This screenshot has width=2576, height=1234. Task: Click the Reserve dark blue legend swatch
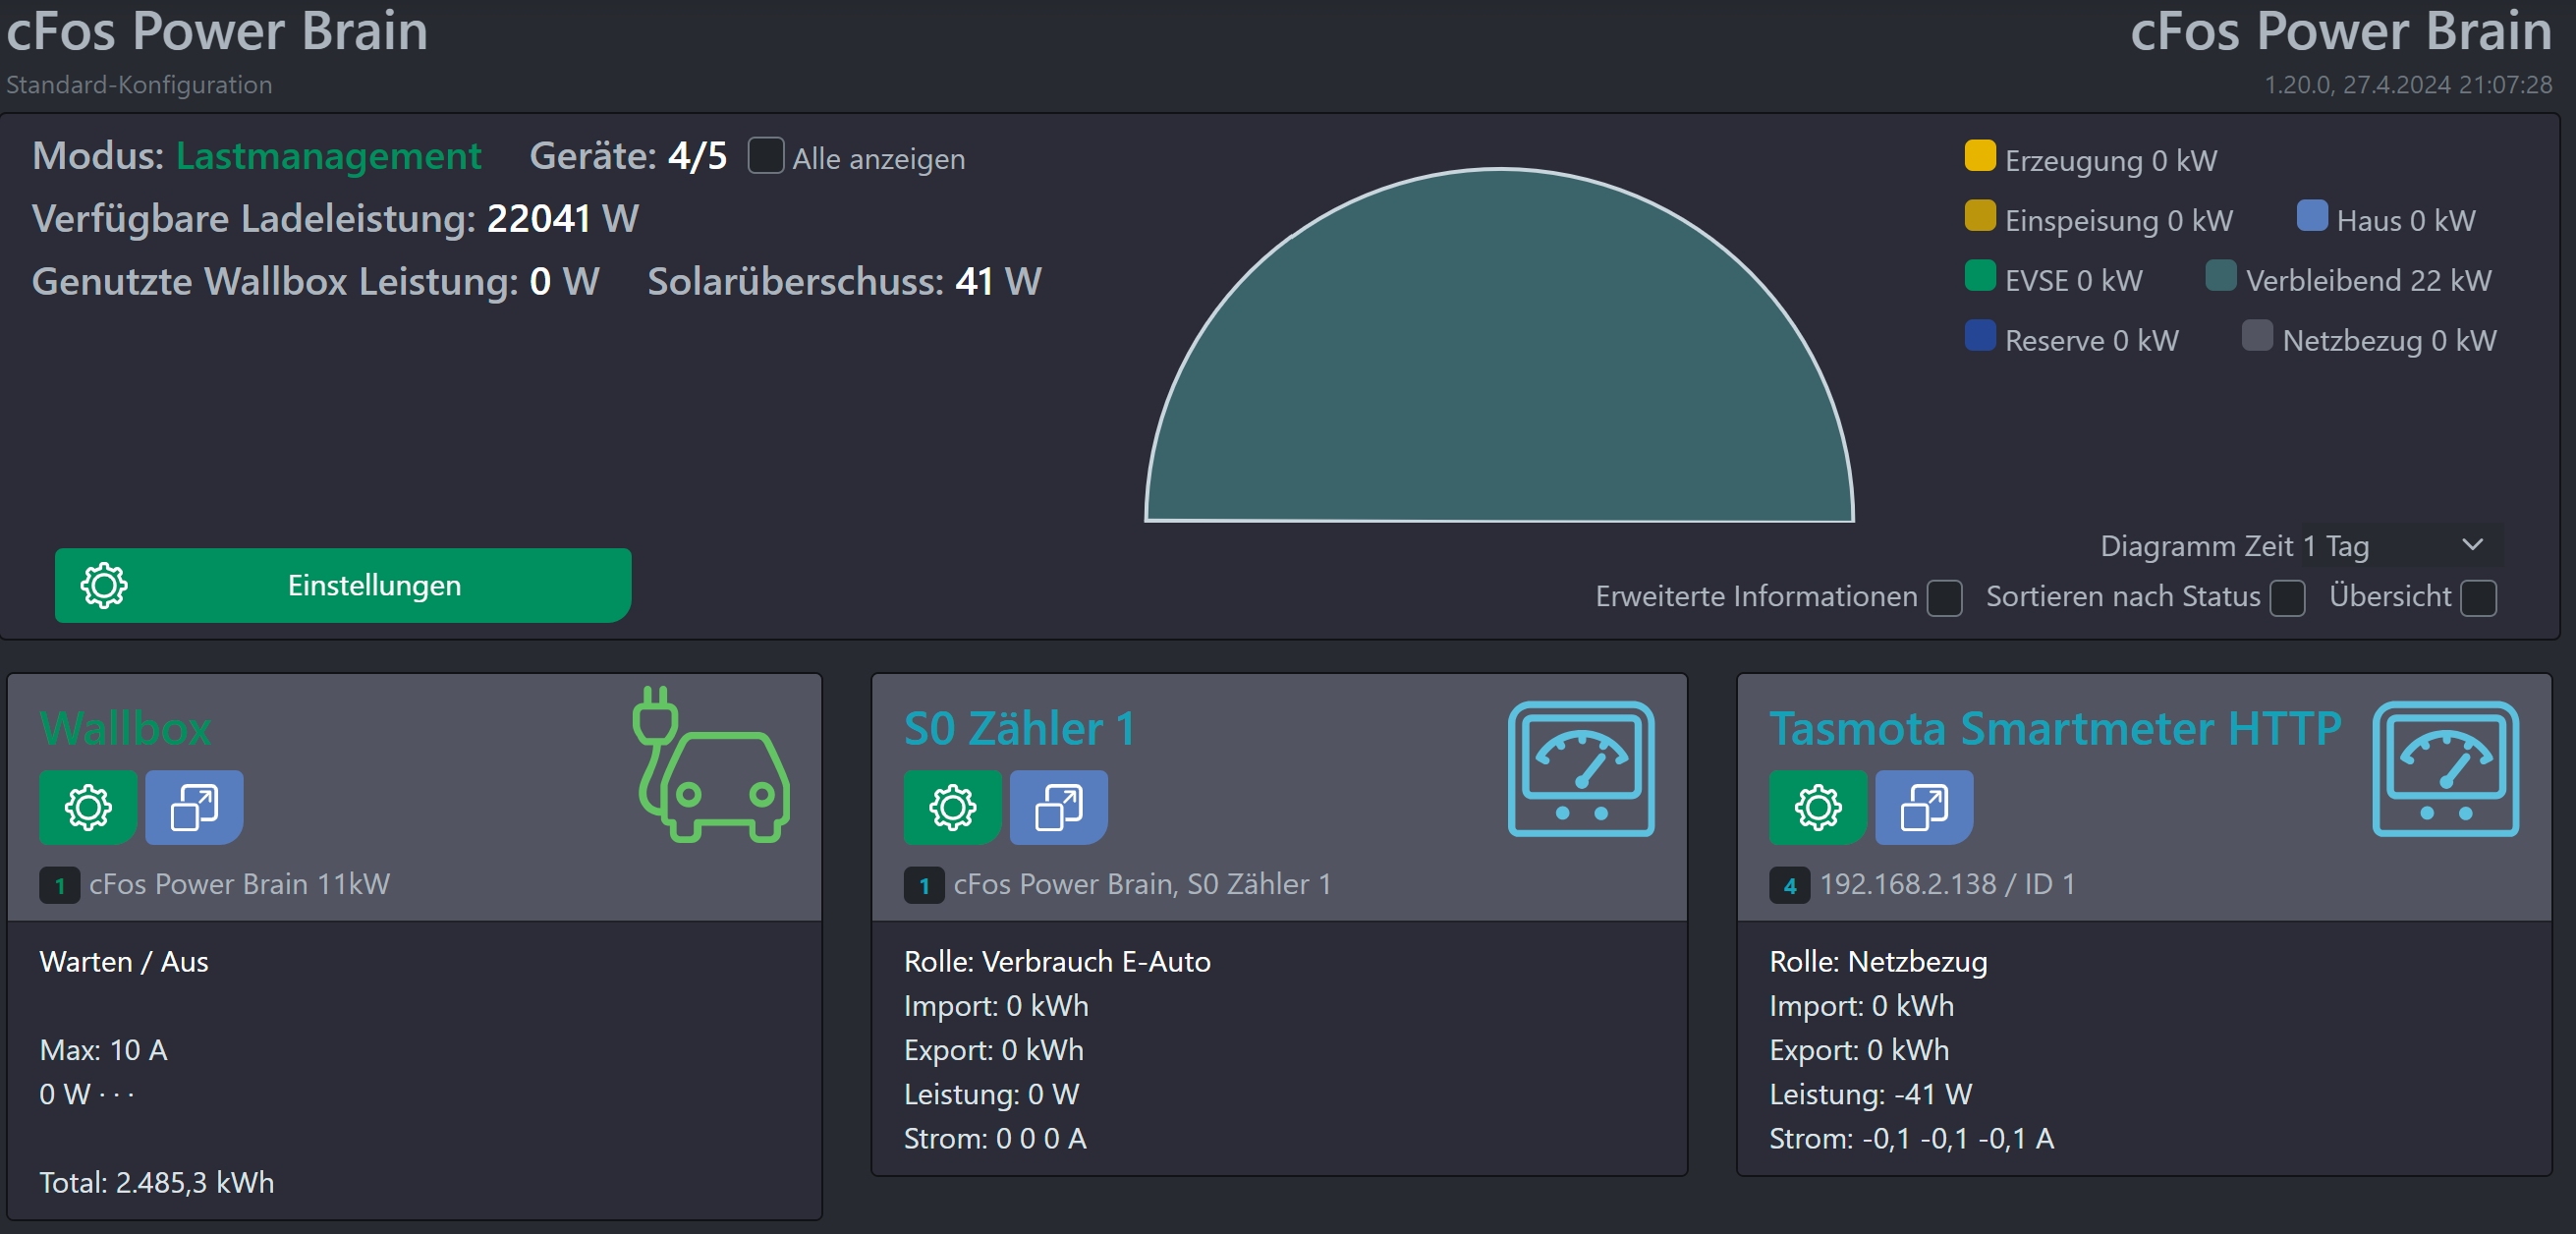1980,336
